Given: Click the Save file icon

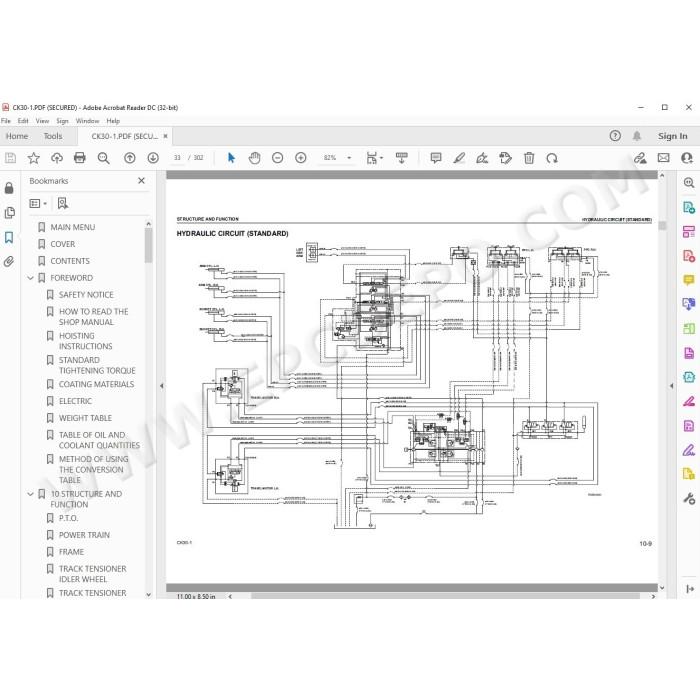Looking at the screenshot, I should 10,158.
